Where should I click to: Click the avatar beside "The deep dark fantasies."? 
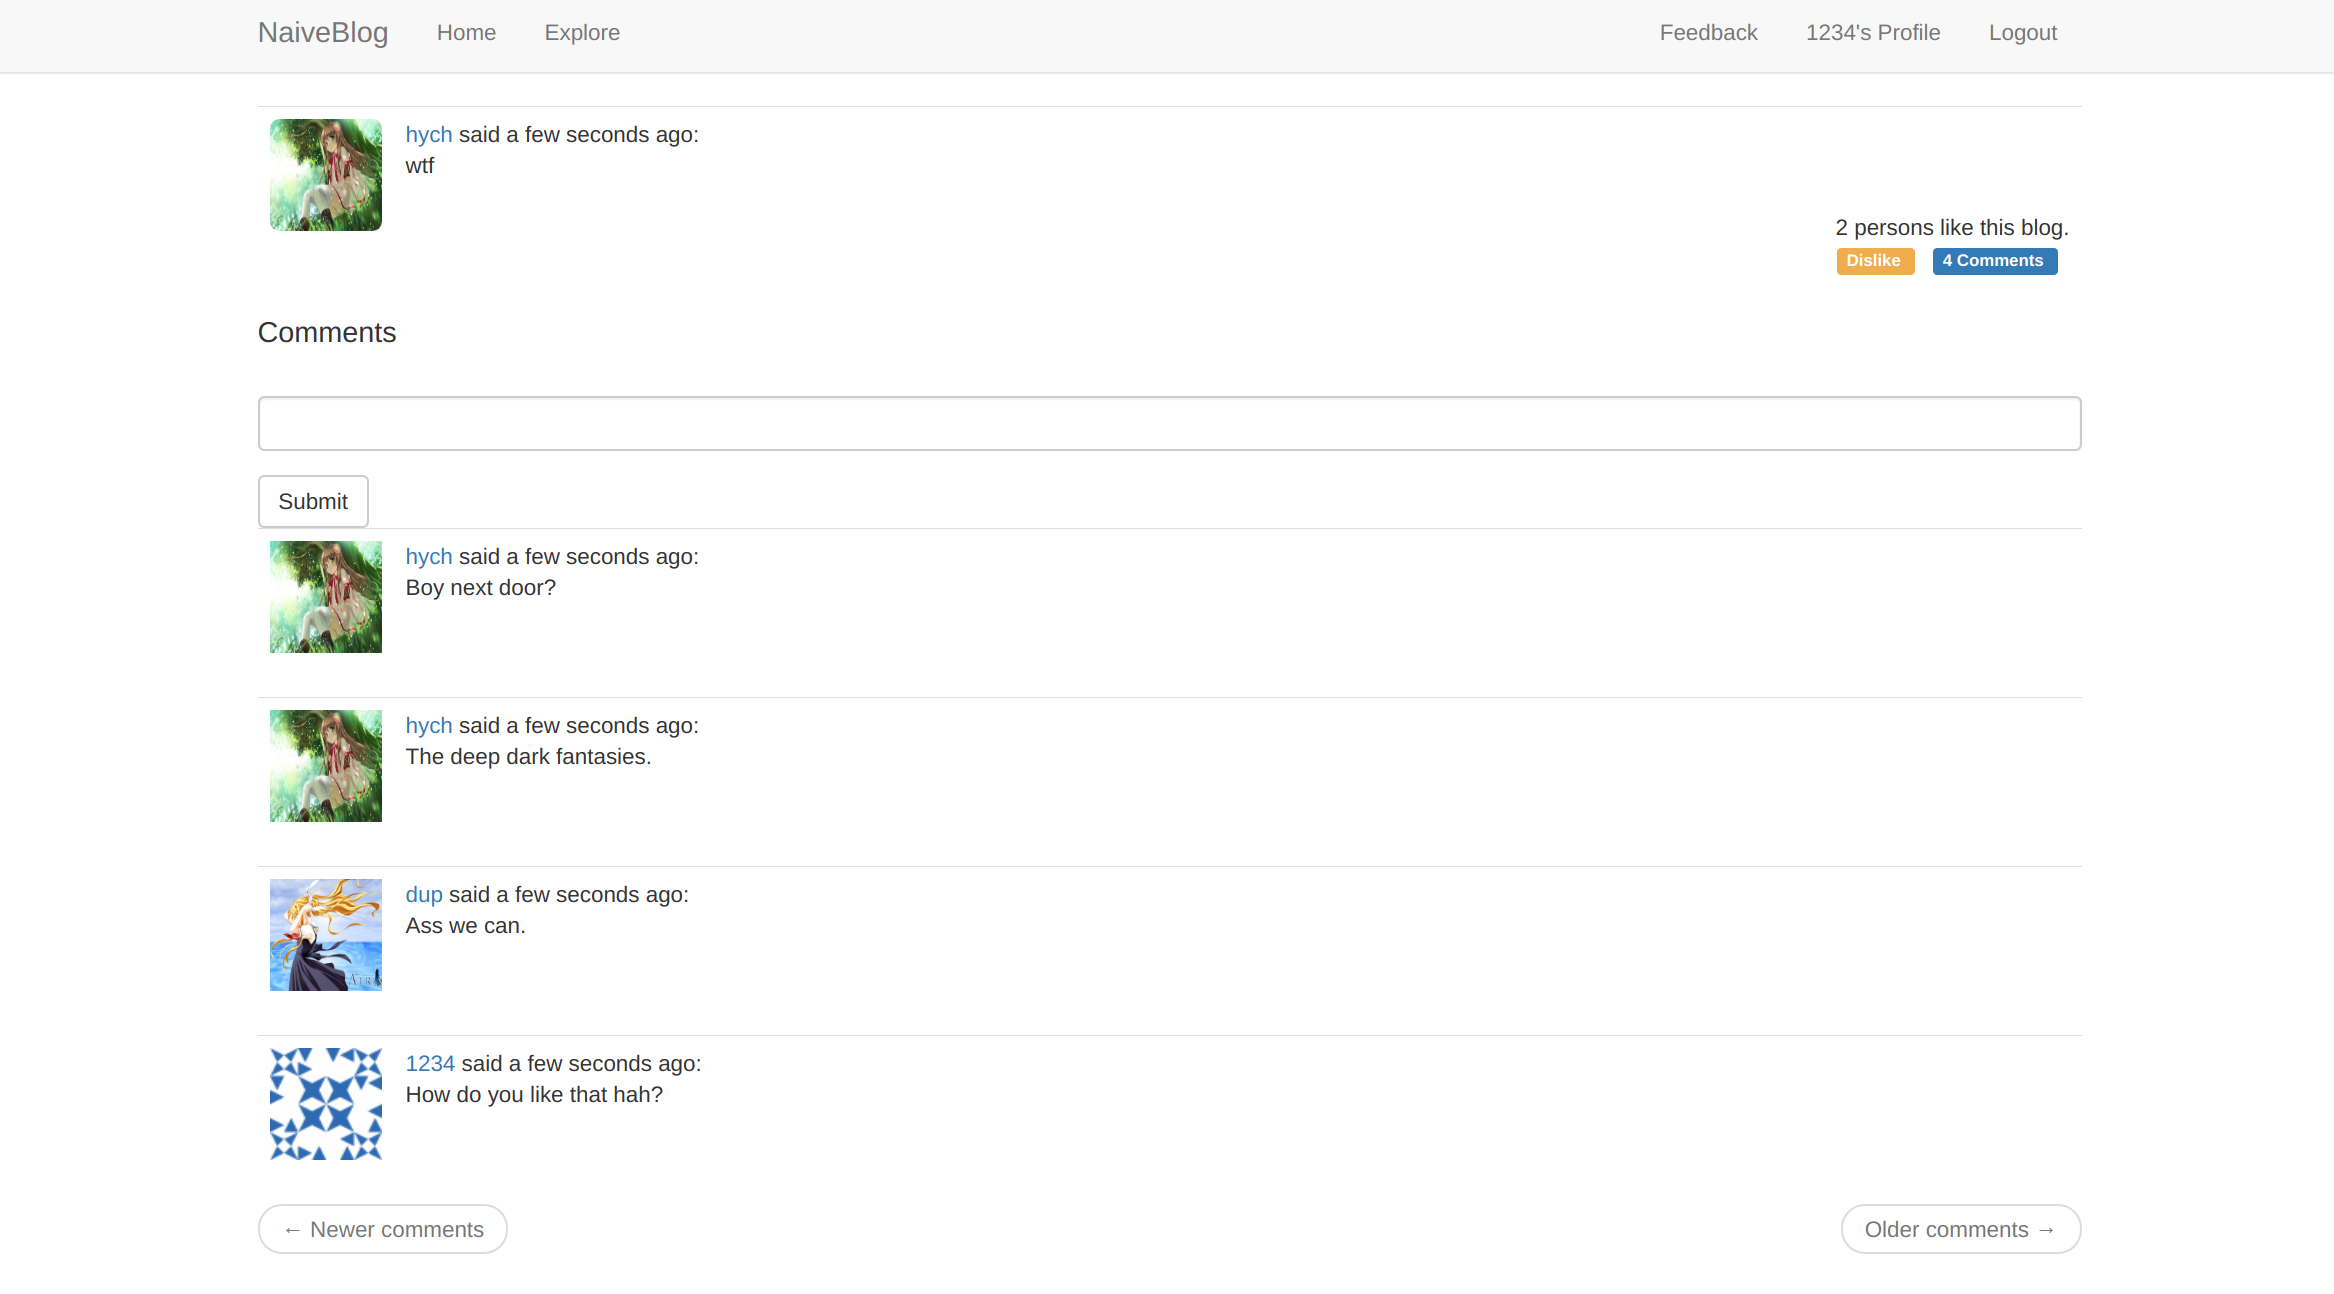325,766
